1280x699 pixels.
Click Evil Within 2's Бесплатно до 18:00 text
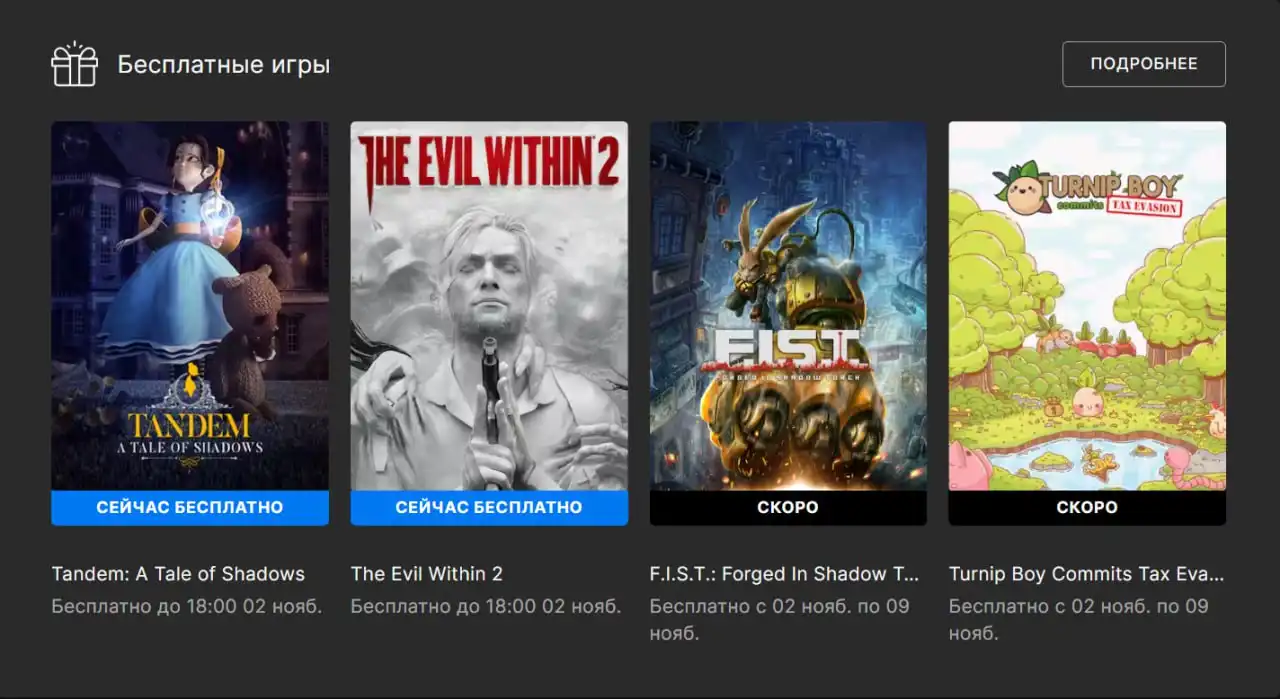click(486, 606)
